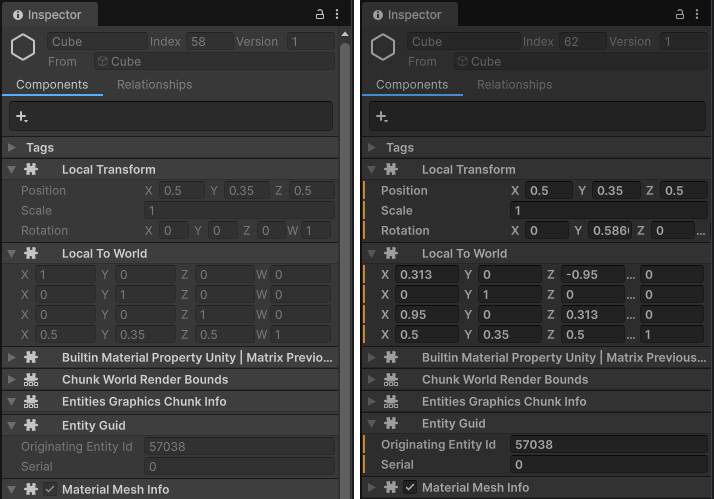Click the Scale field in the right Inspector

(x=608, y=210)
